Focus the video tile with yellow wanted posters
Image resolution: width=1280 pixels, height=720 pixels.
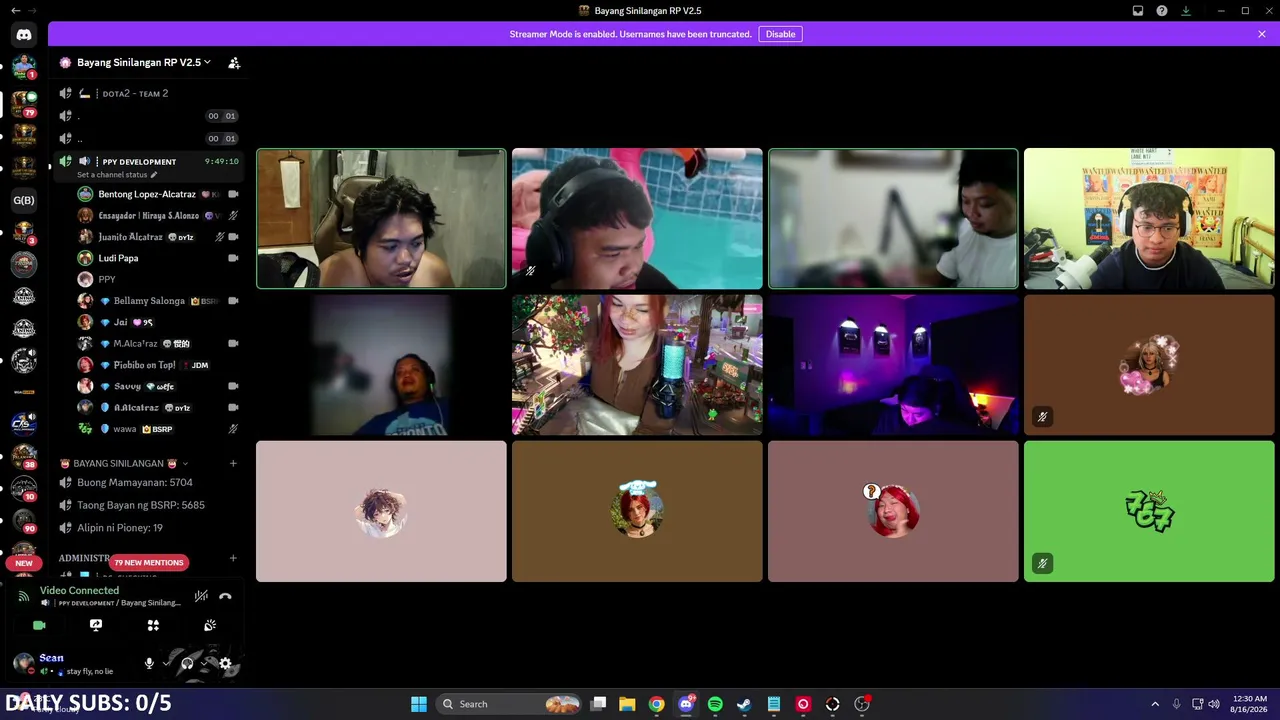pyautogui.click(x=1149, y=219)
